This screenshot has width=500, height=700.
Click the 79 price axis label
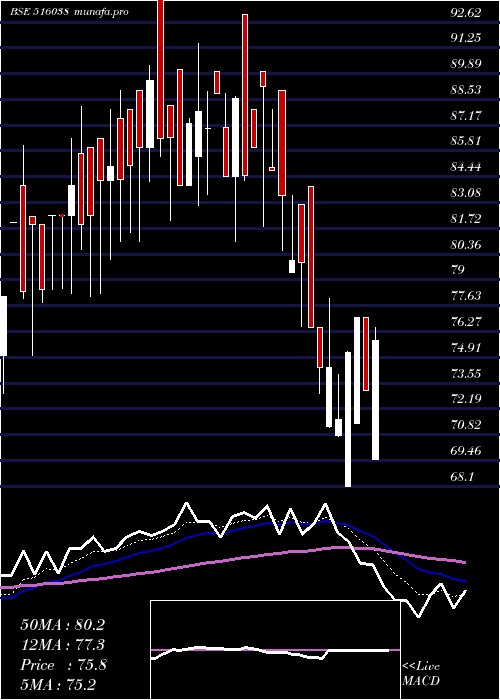(458, 270)
